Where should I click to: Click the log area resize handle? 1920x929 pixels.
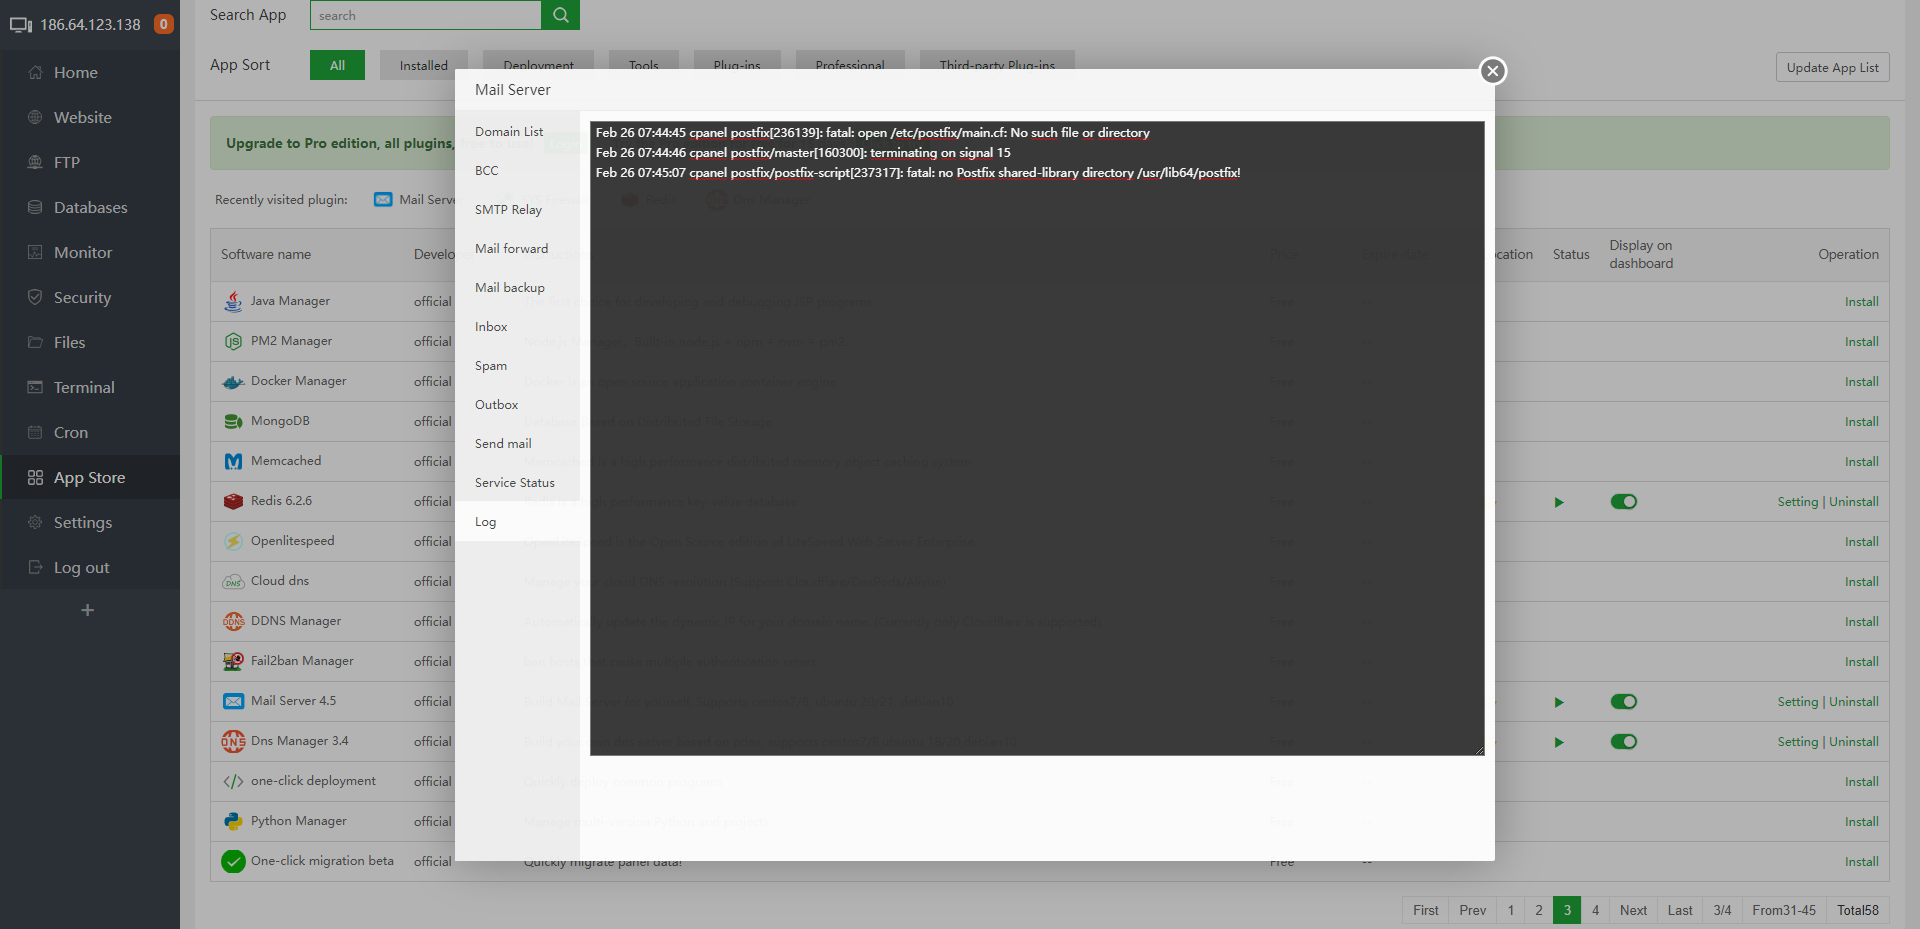tap(1479, 750)
